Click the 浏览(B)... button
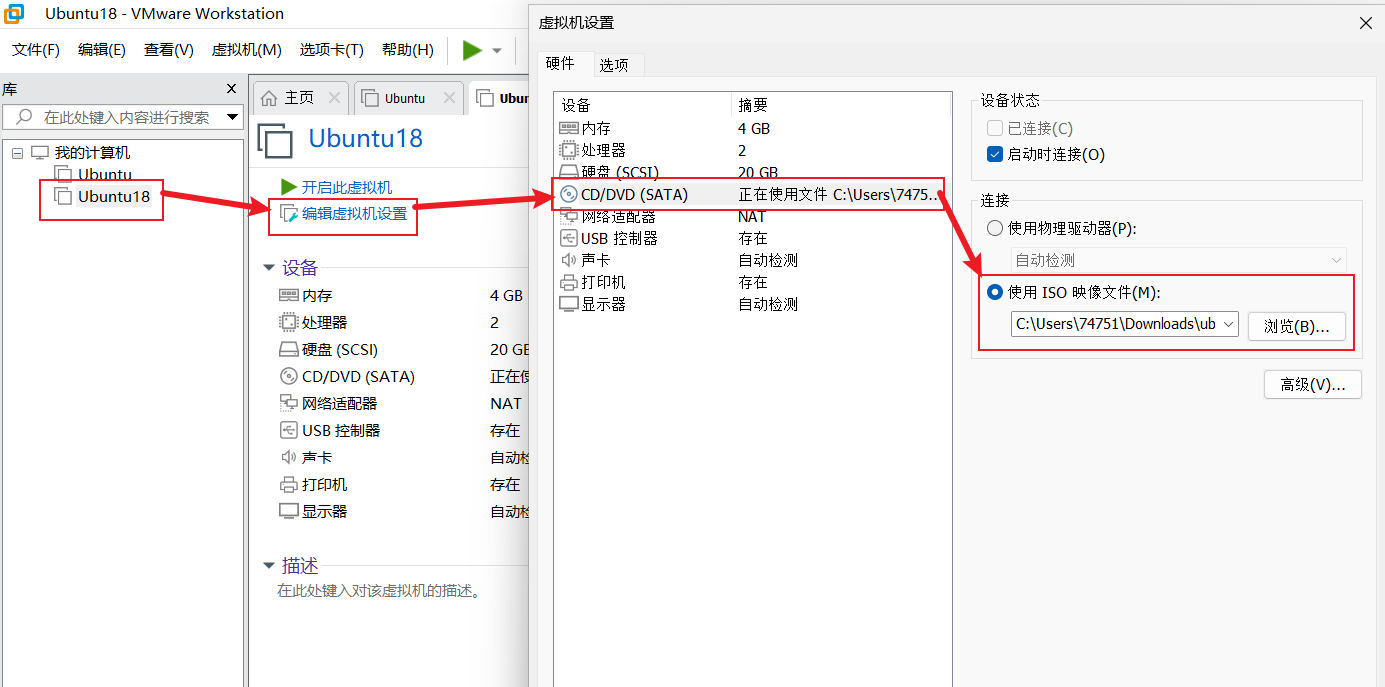This screenshot has width=1385, height=687. (1297, 327)
